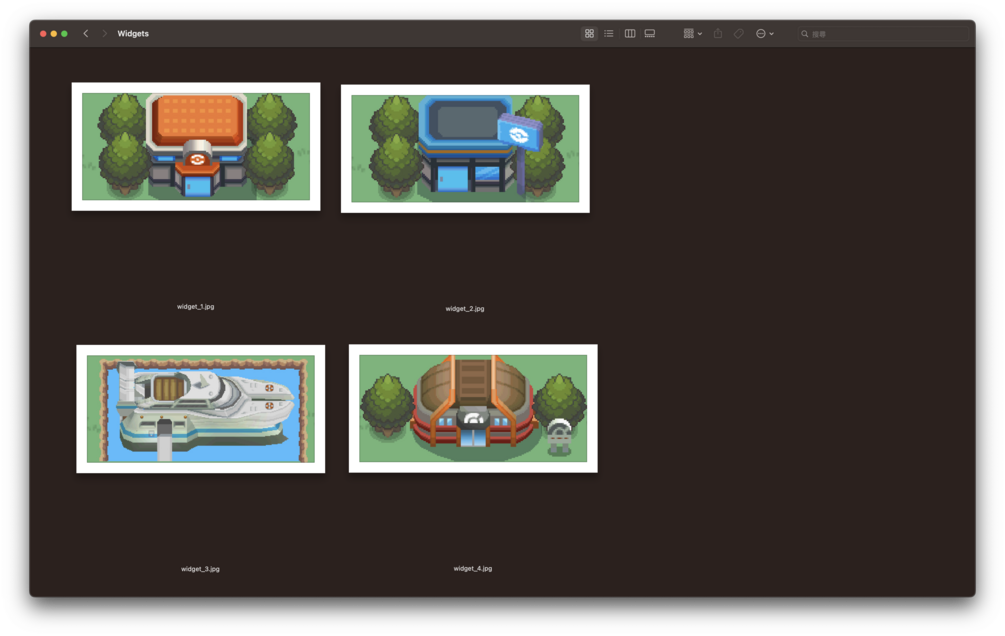Screen dimensions: 1005x636
Task: Switch to icon grid view
Action: coord(589,33)
